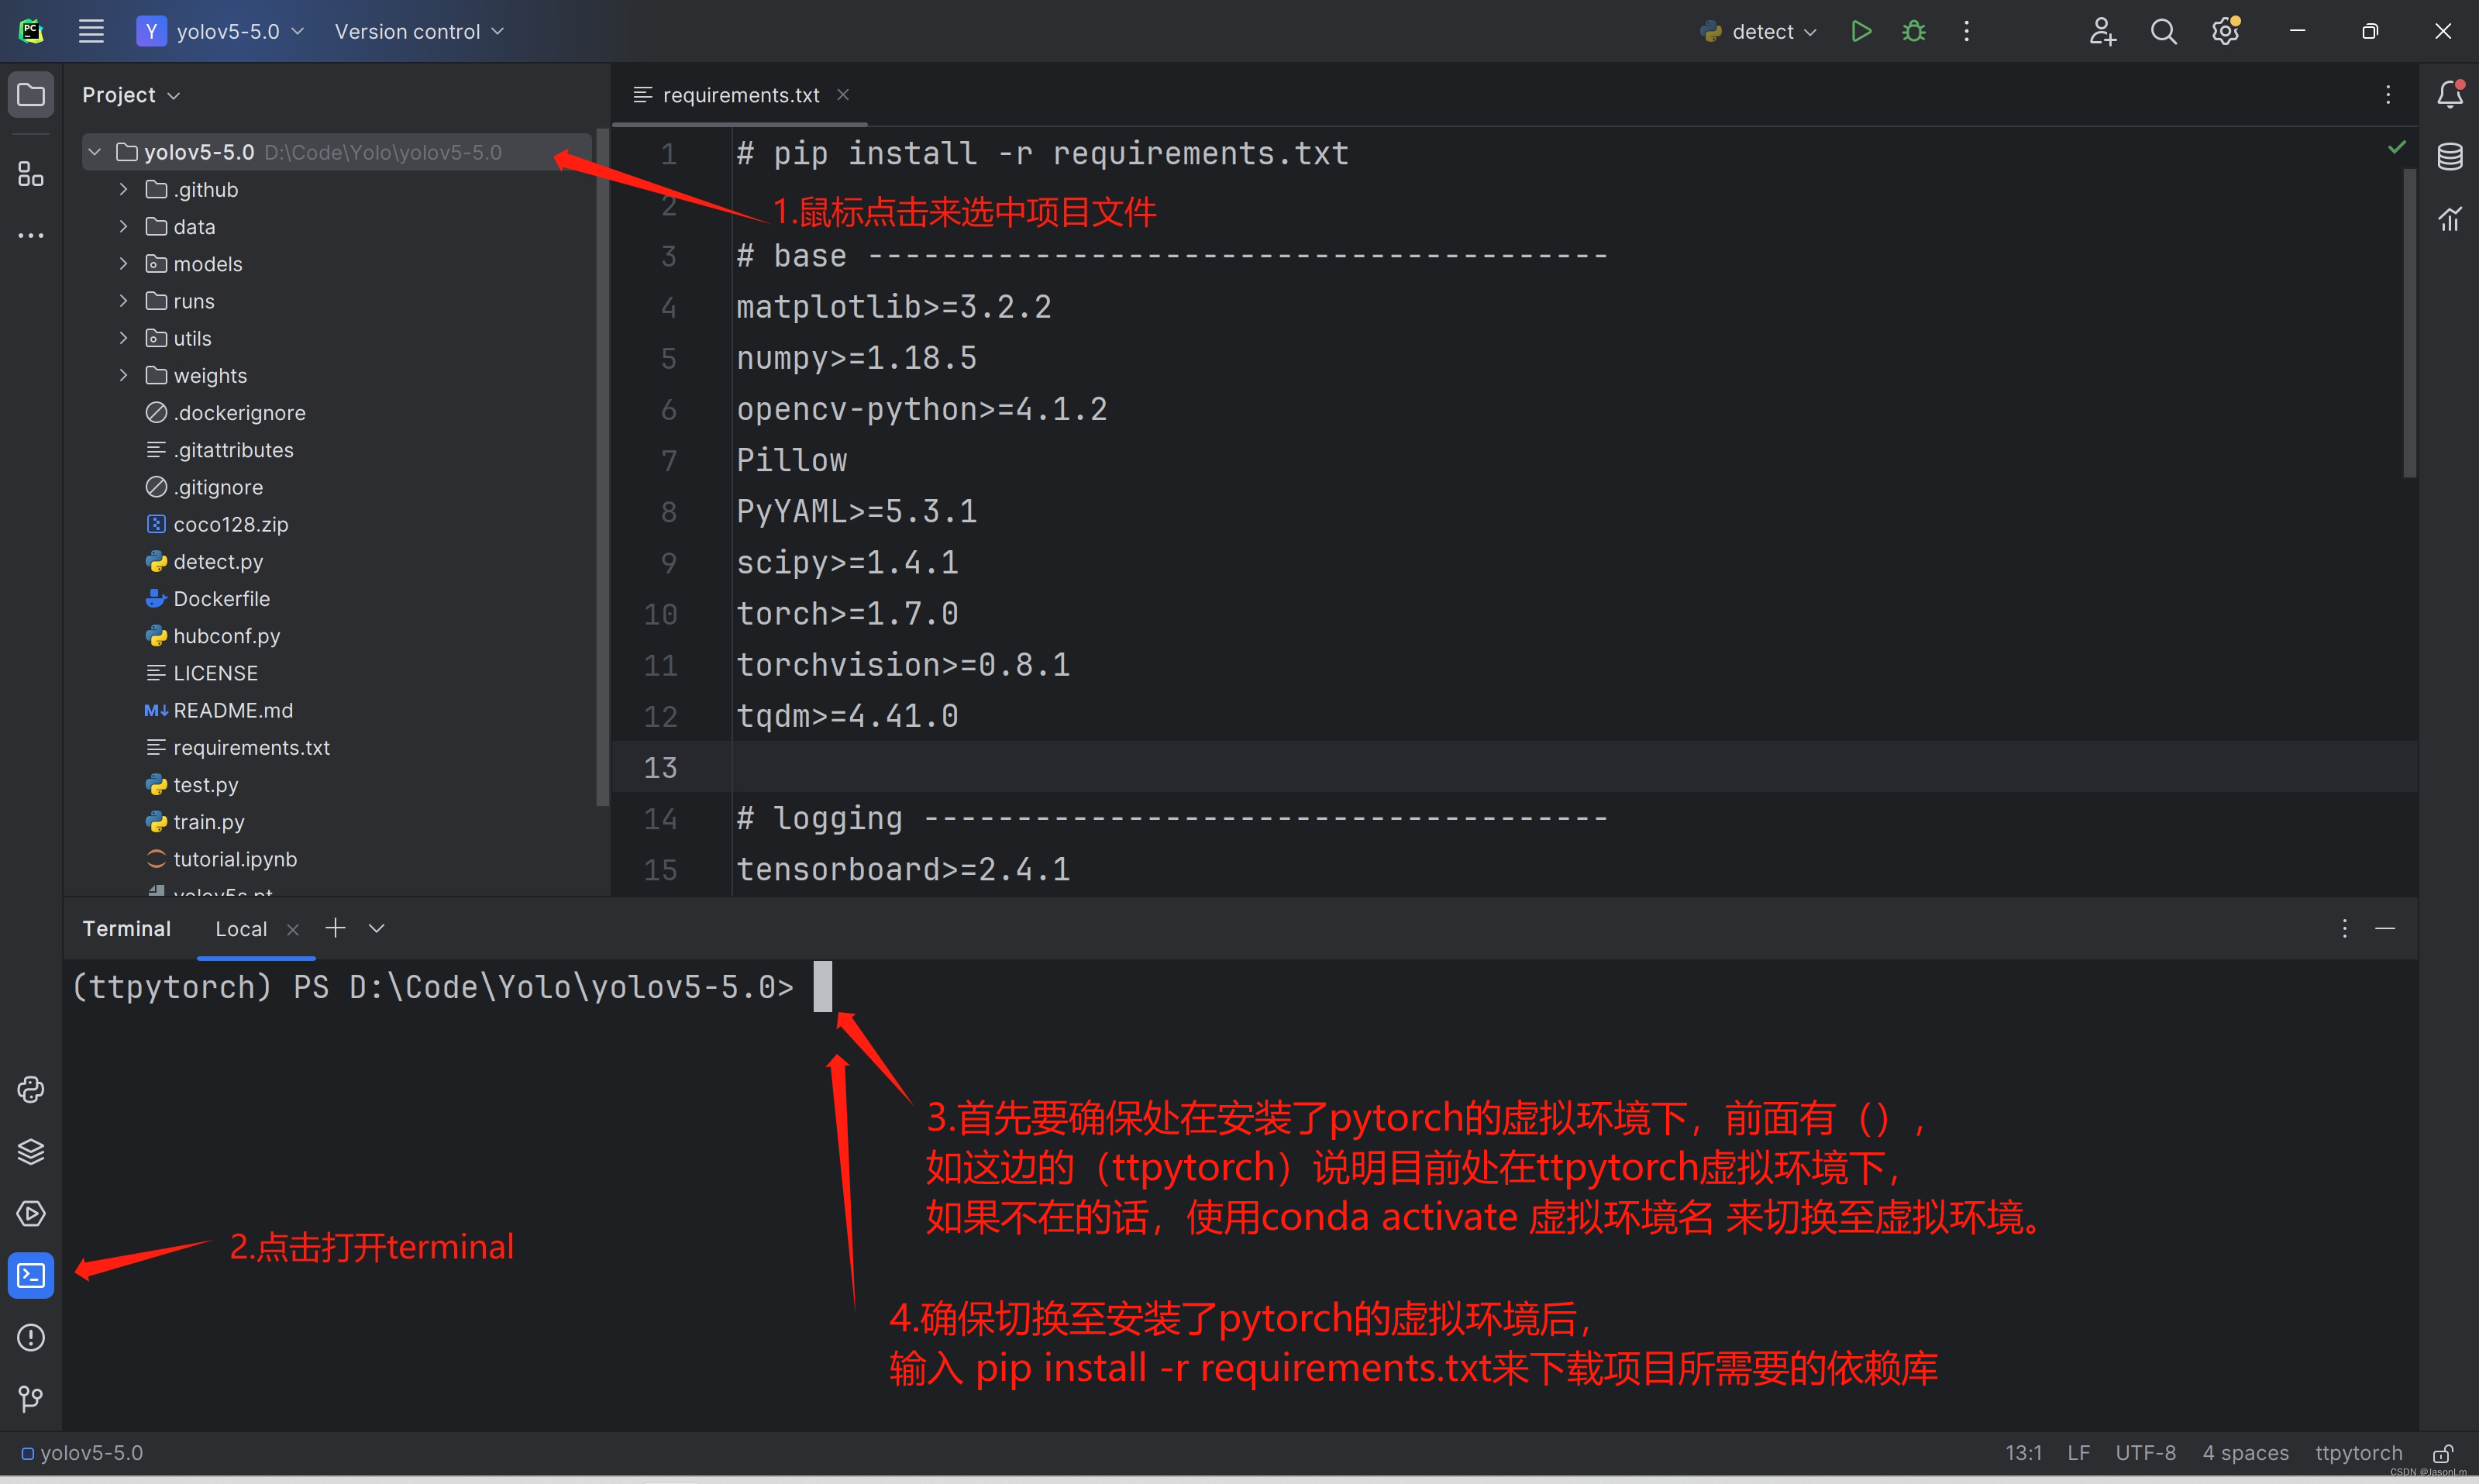
Task: Open the Version control dropdown
Action: click(x=419, y=31)
